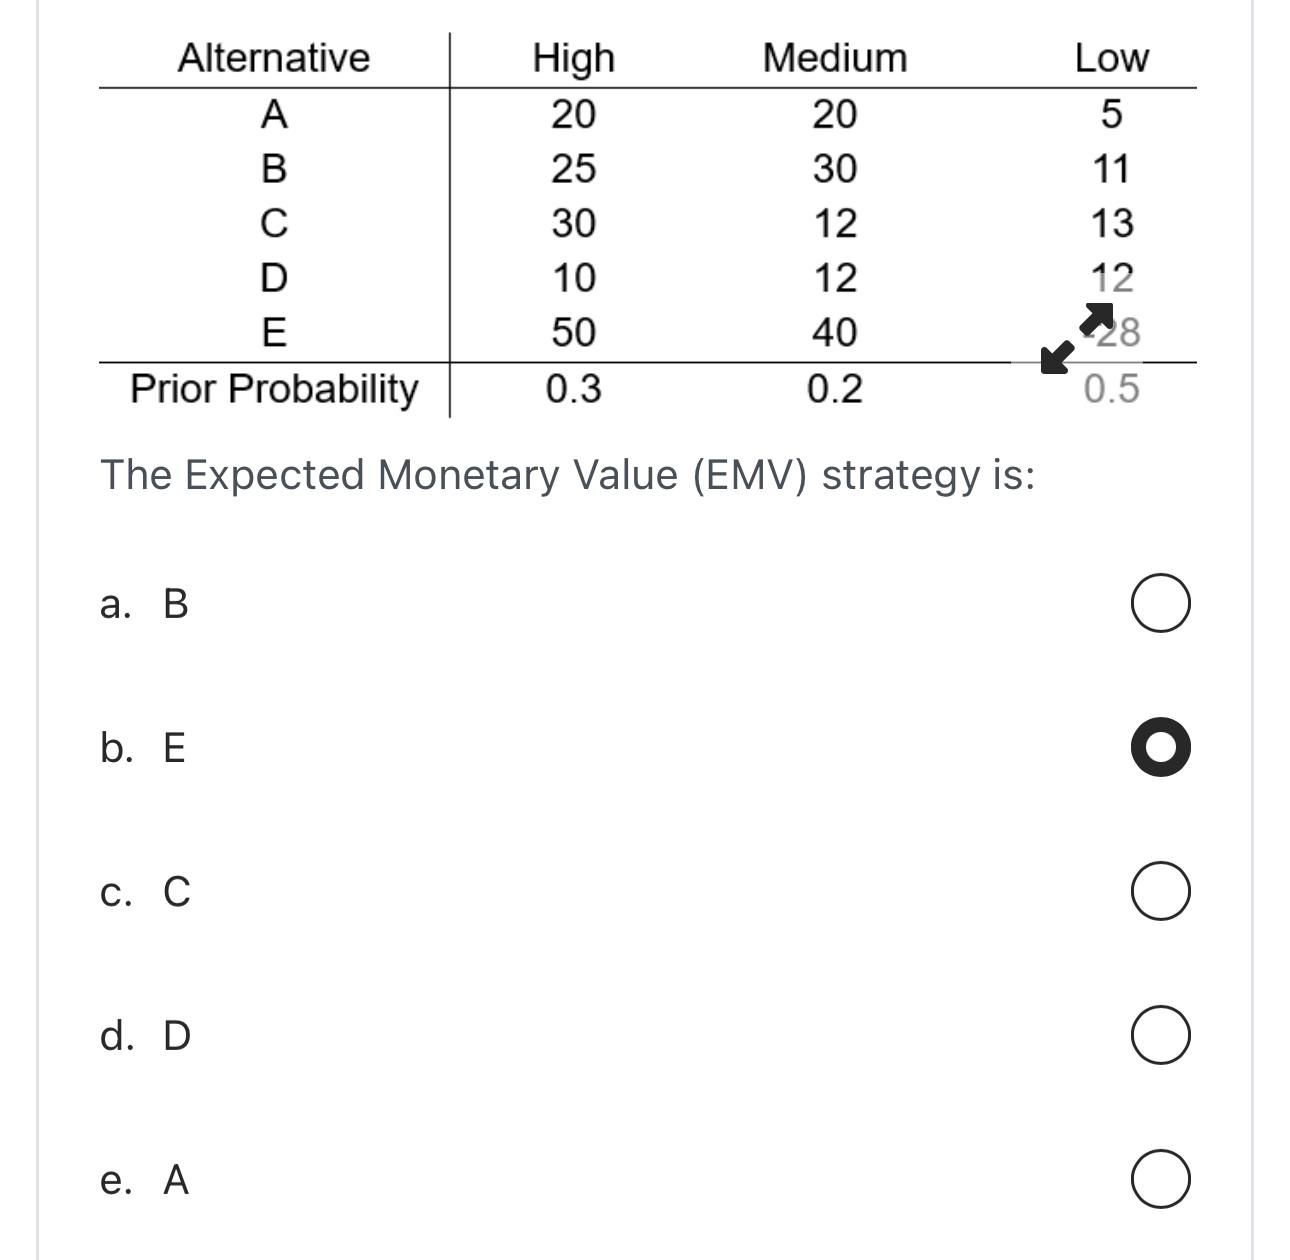Select the radio button for option c. C

[1161, 890]
